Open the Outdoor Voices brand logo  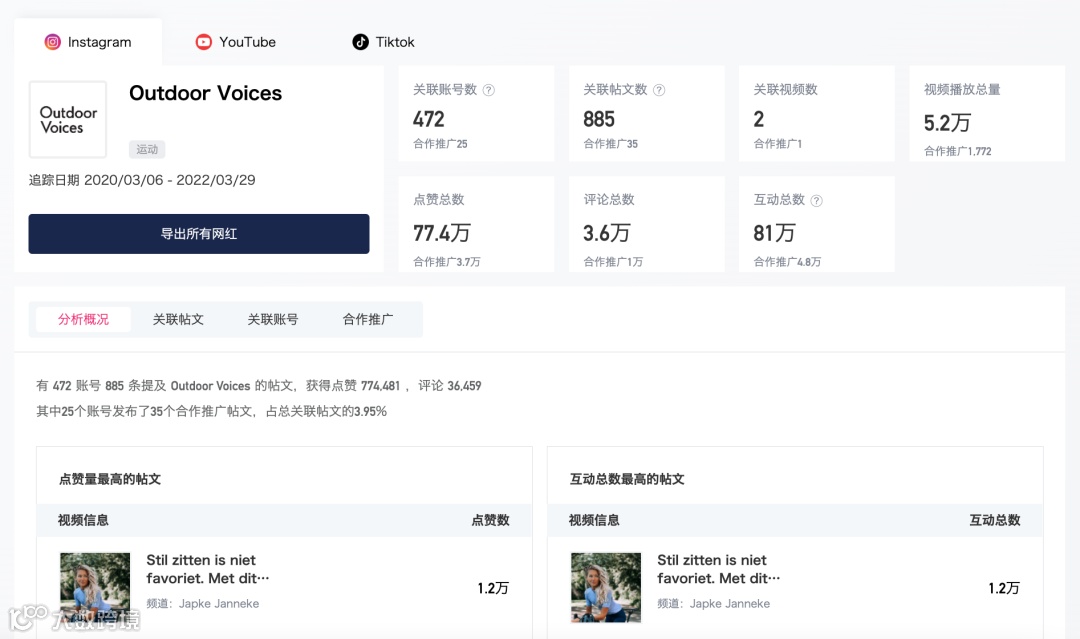click(x=68, y=119)
